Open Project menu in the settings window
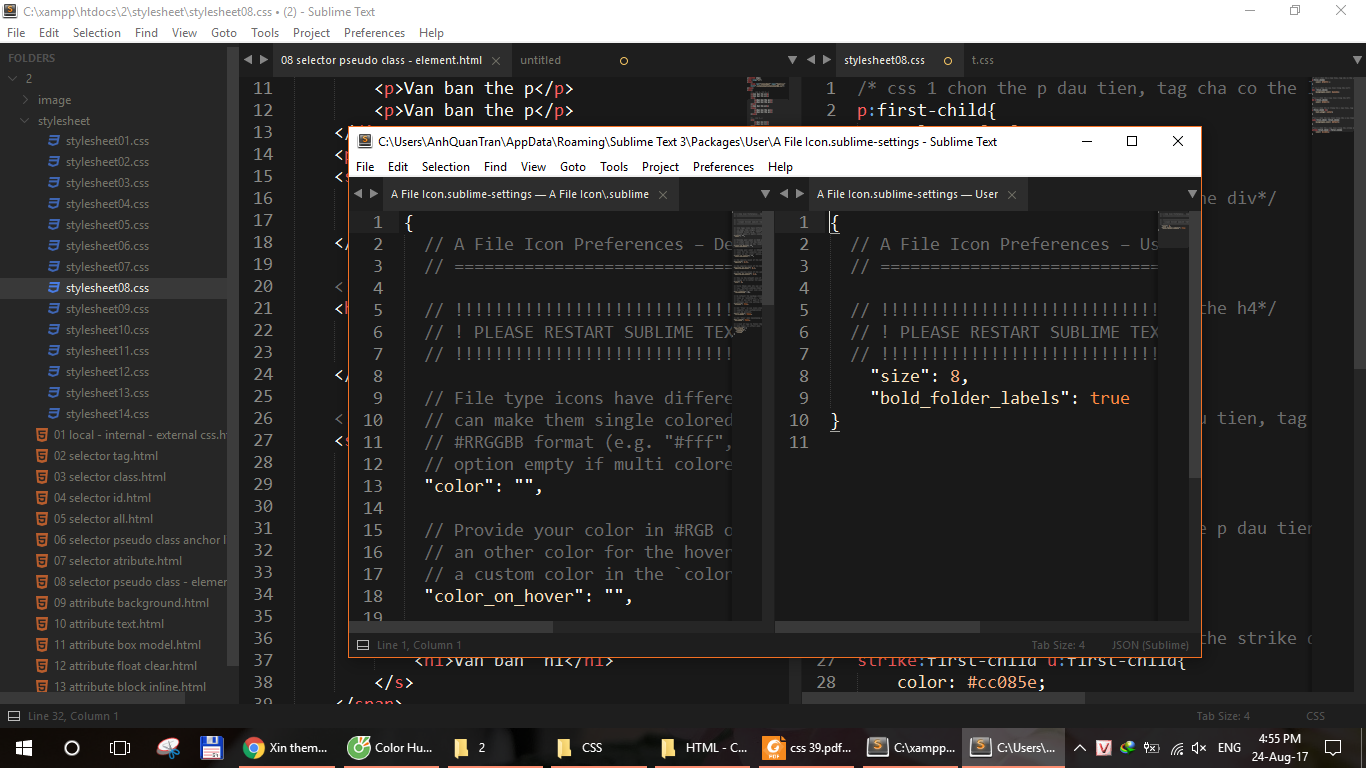The height and width of the screenshot is (768, 1366). [660, 167]
